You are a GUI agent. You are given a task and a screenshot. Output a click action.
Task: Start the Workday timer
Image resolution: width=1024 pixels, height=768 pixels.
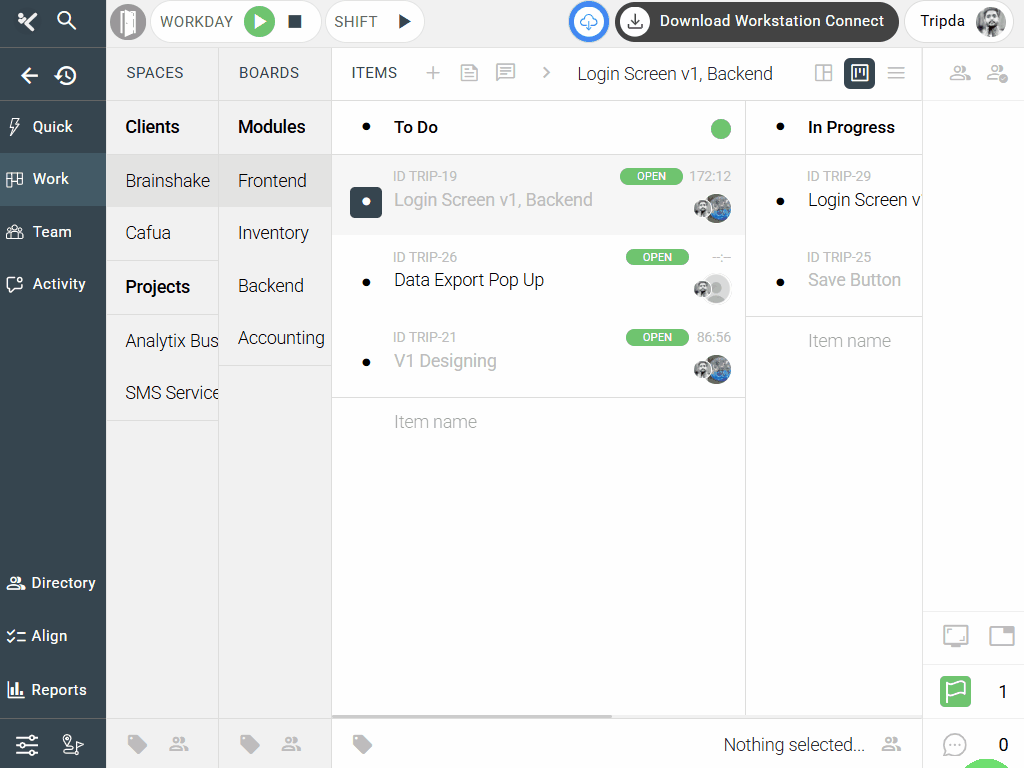[x=259, y=21]
